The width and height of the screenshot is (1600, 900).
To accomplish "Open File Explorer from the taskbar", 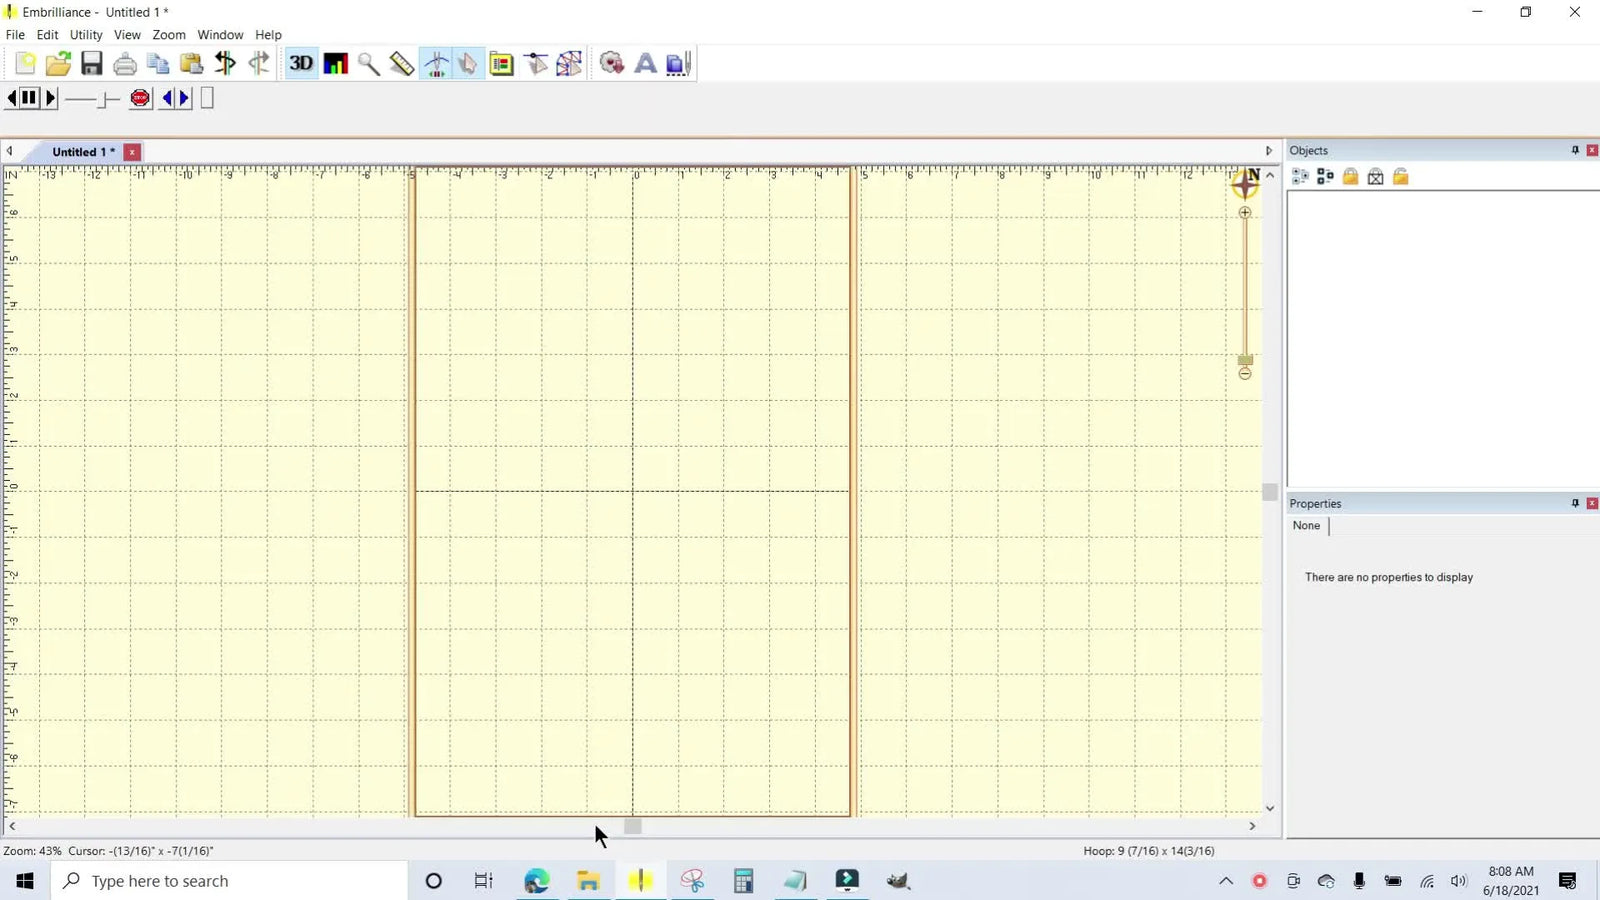I will pos(588,881).
